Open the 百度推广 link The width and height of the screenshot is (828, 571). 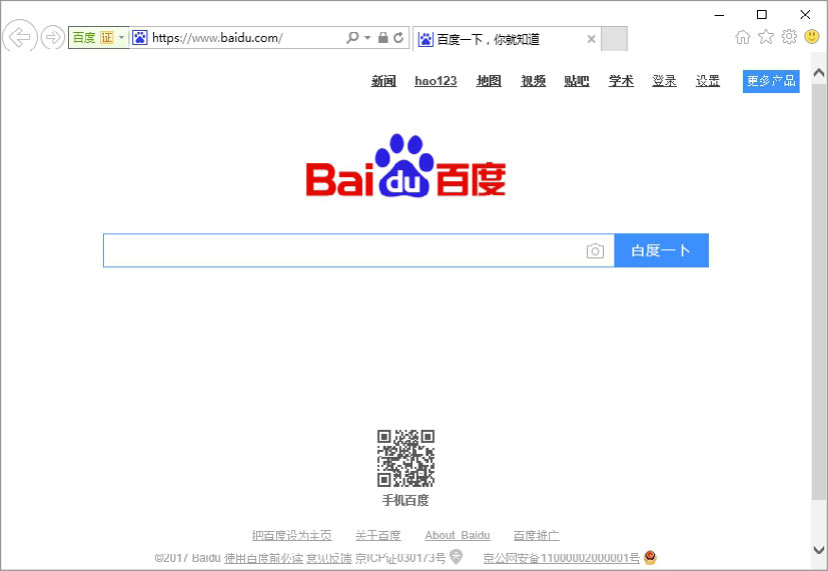(536, 536)
